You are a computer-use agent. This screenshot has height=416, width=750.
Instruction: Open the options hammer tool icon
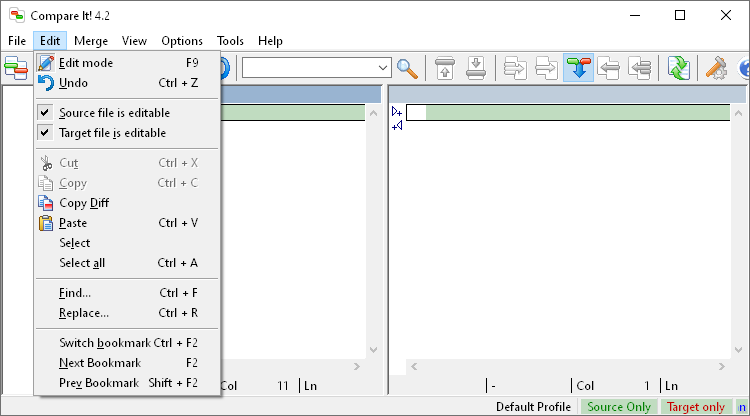(x=716, y=68)
